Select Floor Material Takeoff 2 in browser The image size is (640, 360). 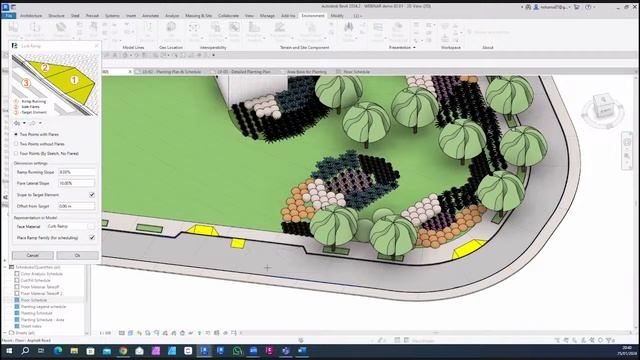pyautogui.click(x=41, y=293)
